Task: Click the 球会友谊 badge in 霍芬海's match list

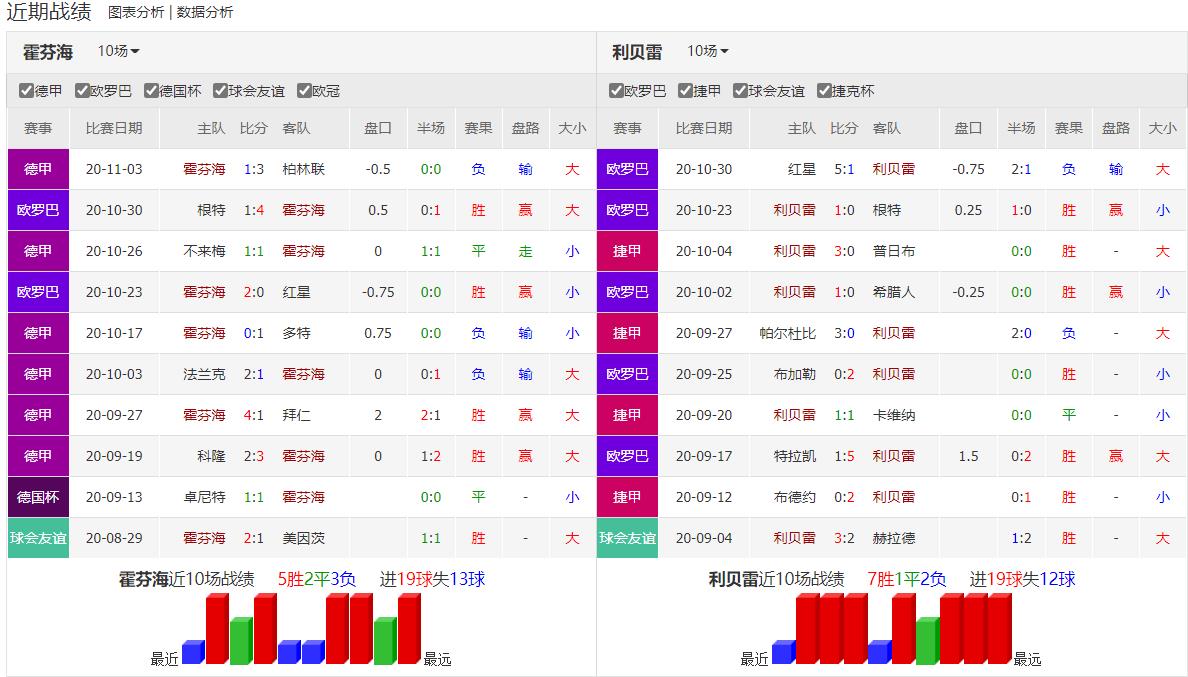Action: pos(38,538)
